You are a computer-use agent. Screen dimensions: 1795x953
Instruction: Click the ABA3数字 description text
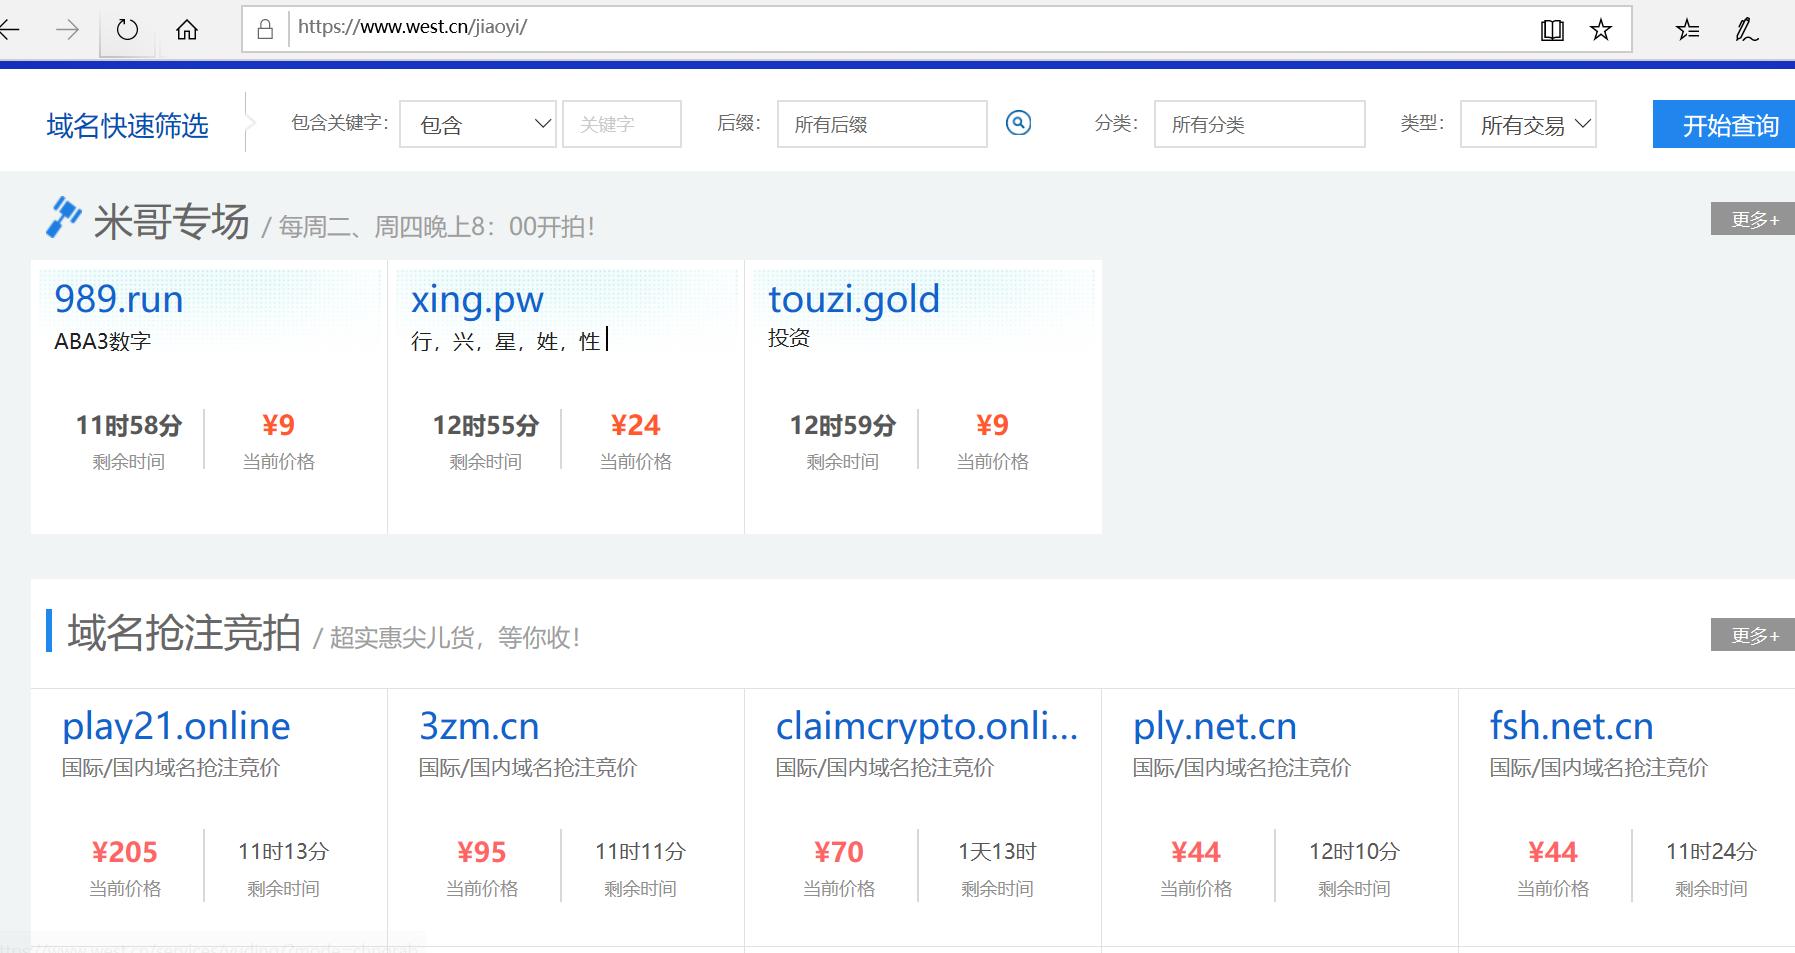point(103,341)
